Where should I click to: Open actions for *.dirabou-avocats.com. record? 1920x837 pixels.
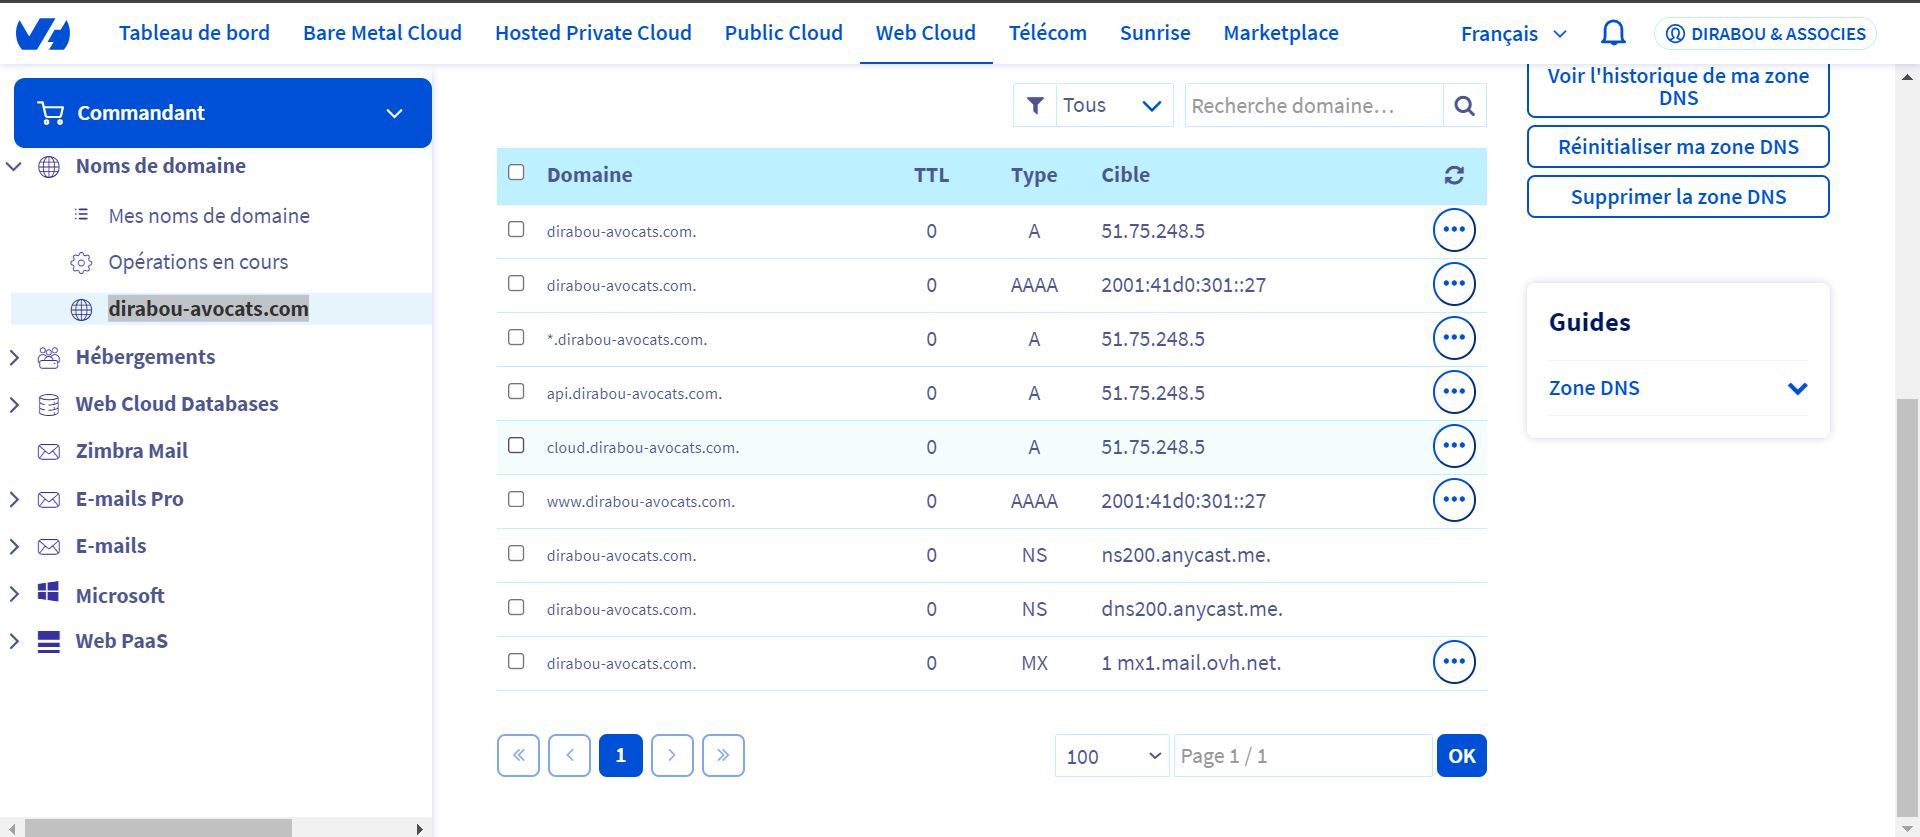pos(1454,338)
